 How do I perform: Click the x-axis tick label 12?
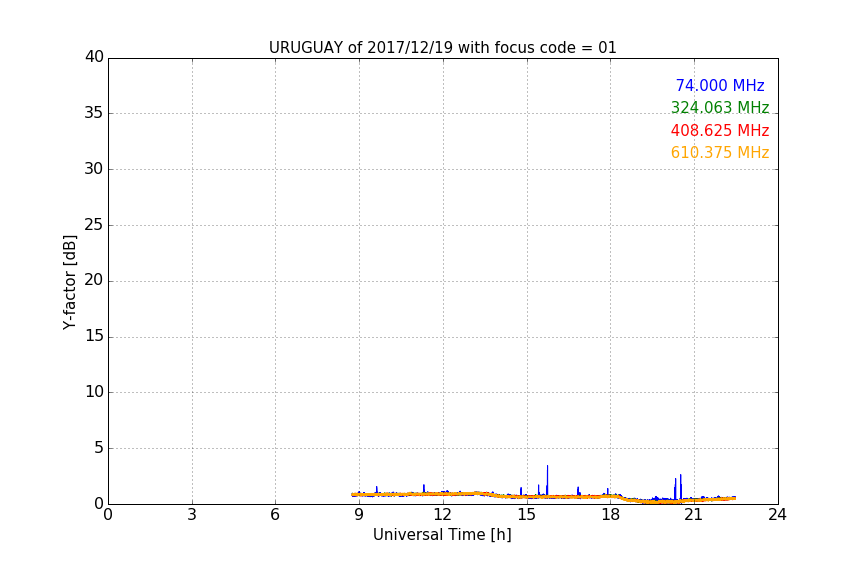[x=443, y=515]
